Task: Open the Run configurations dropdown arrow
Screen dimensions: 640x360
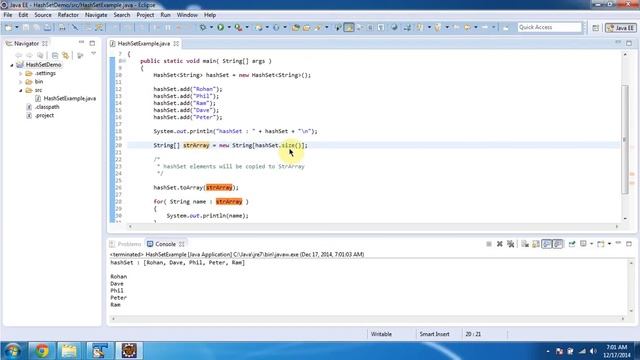Action: [229, 27]
